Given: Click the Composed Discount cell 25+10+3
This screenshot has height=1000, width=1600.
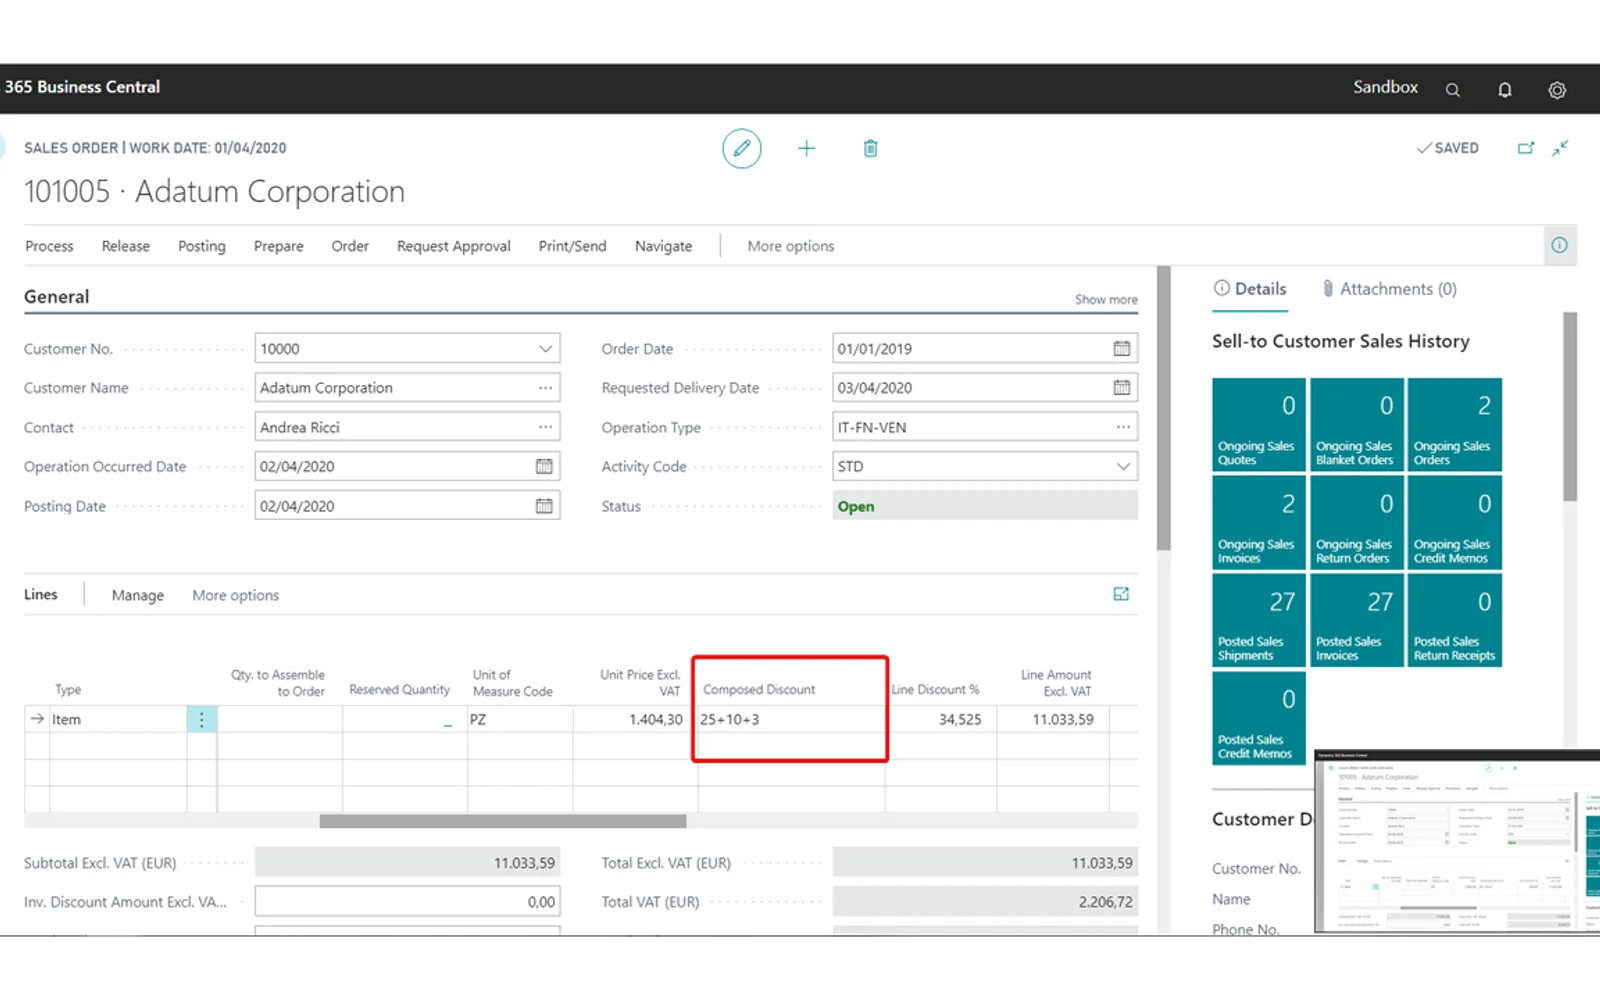Looking at the screenshot, I should point(790,719).
